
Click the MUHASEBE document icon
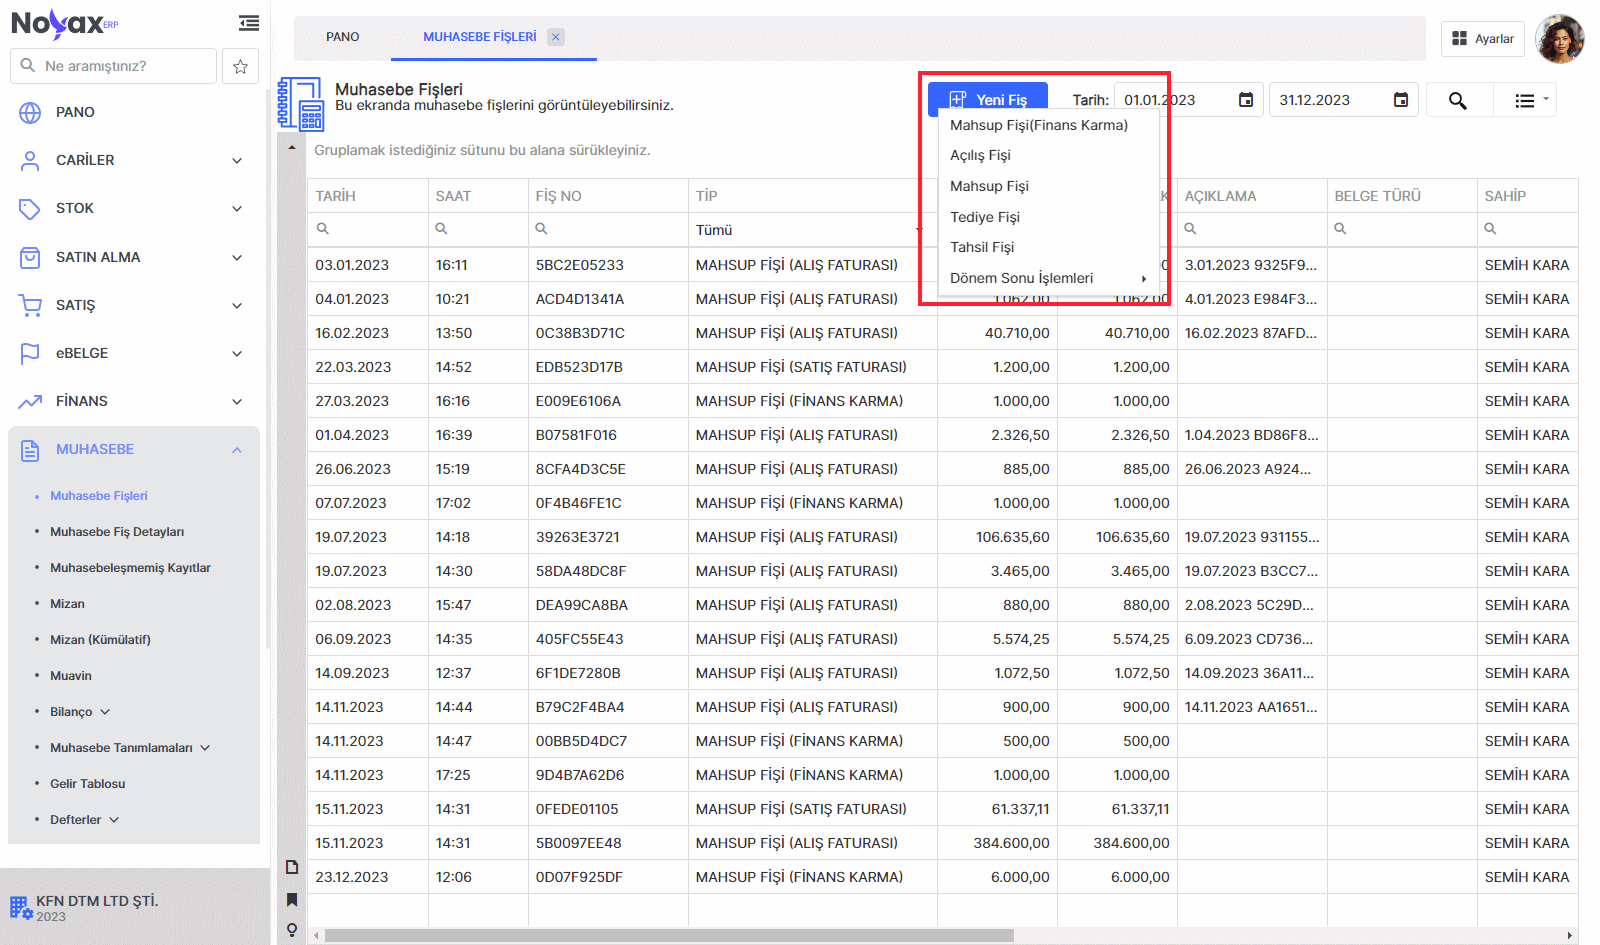click(30, 450)
